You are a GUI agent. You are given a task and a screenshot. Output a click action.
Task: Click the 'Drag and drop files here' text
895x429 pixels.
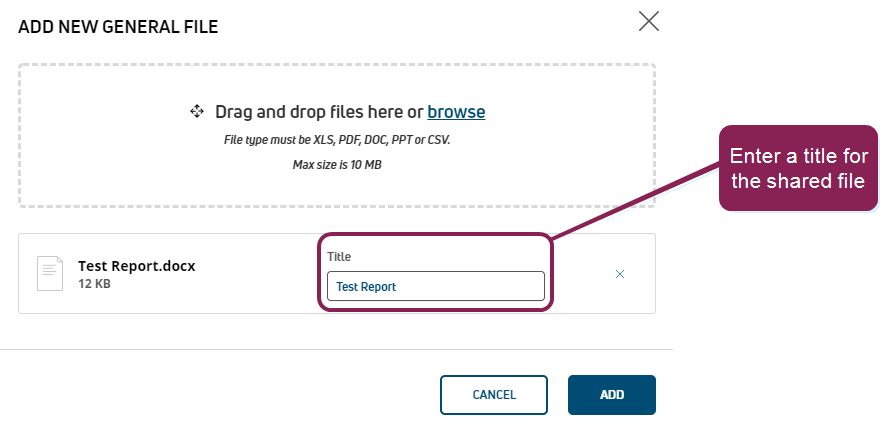point(319,112)
